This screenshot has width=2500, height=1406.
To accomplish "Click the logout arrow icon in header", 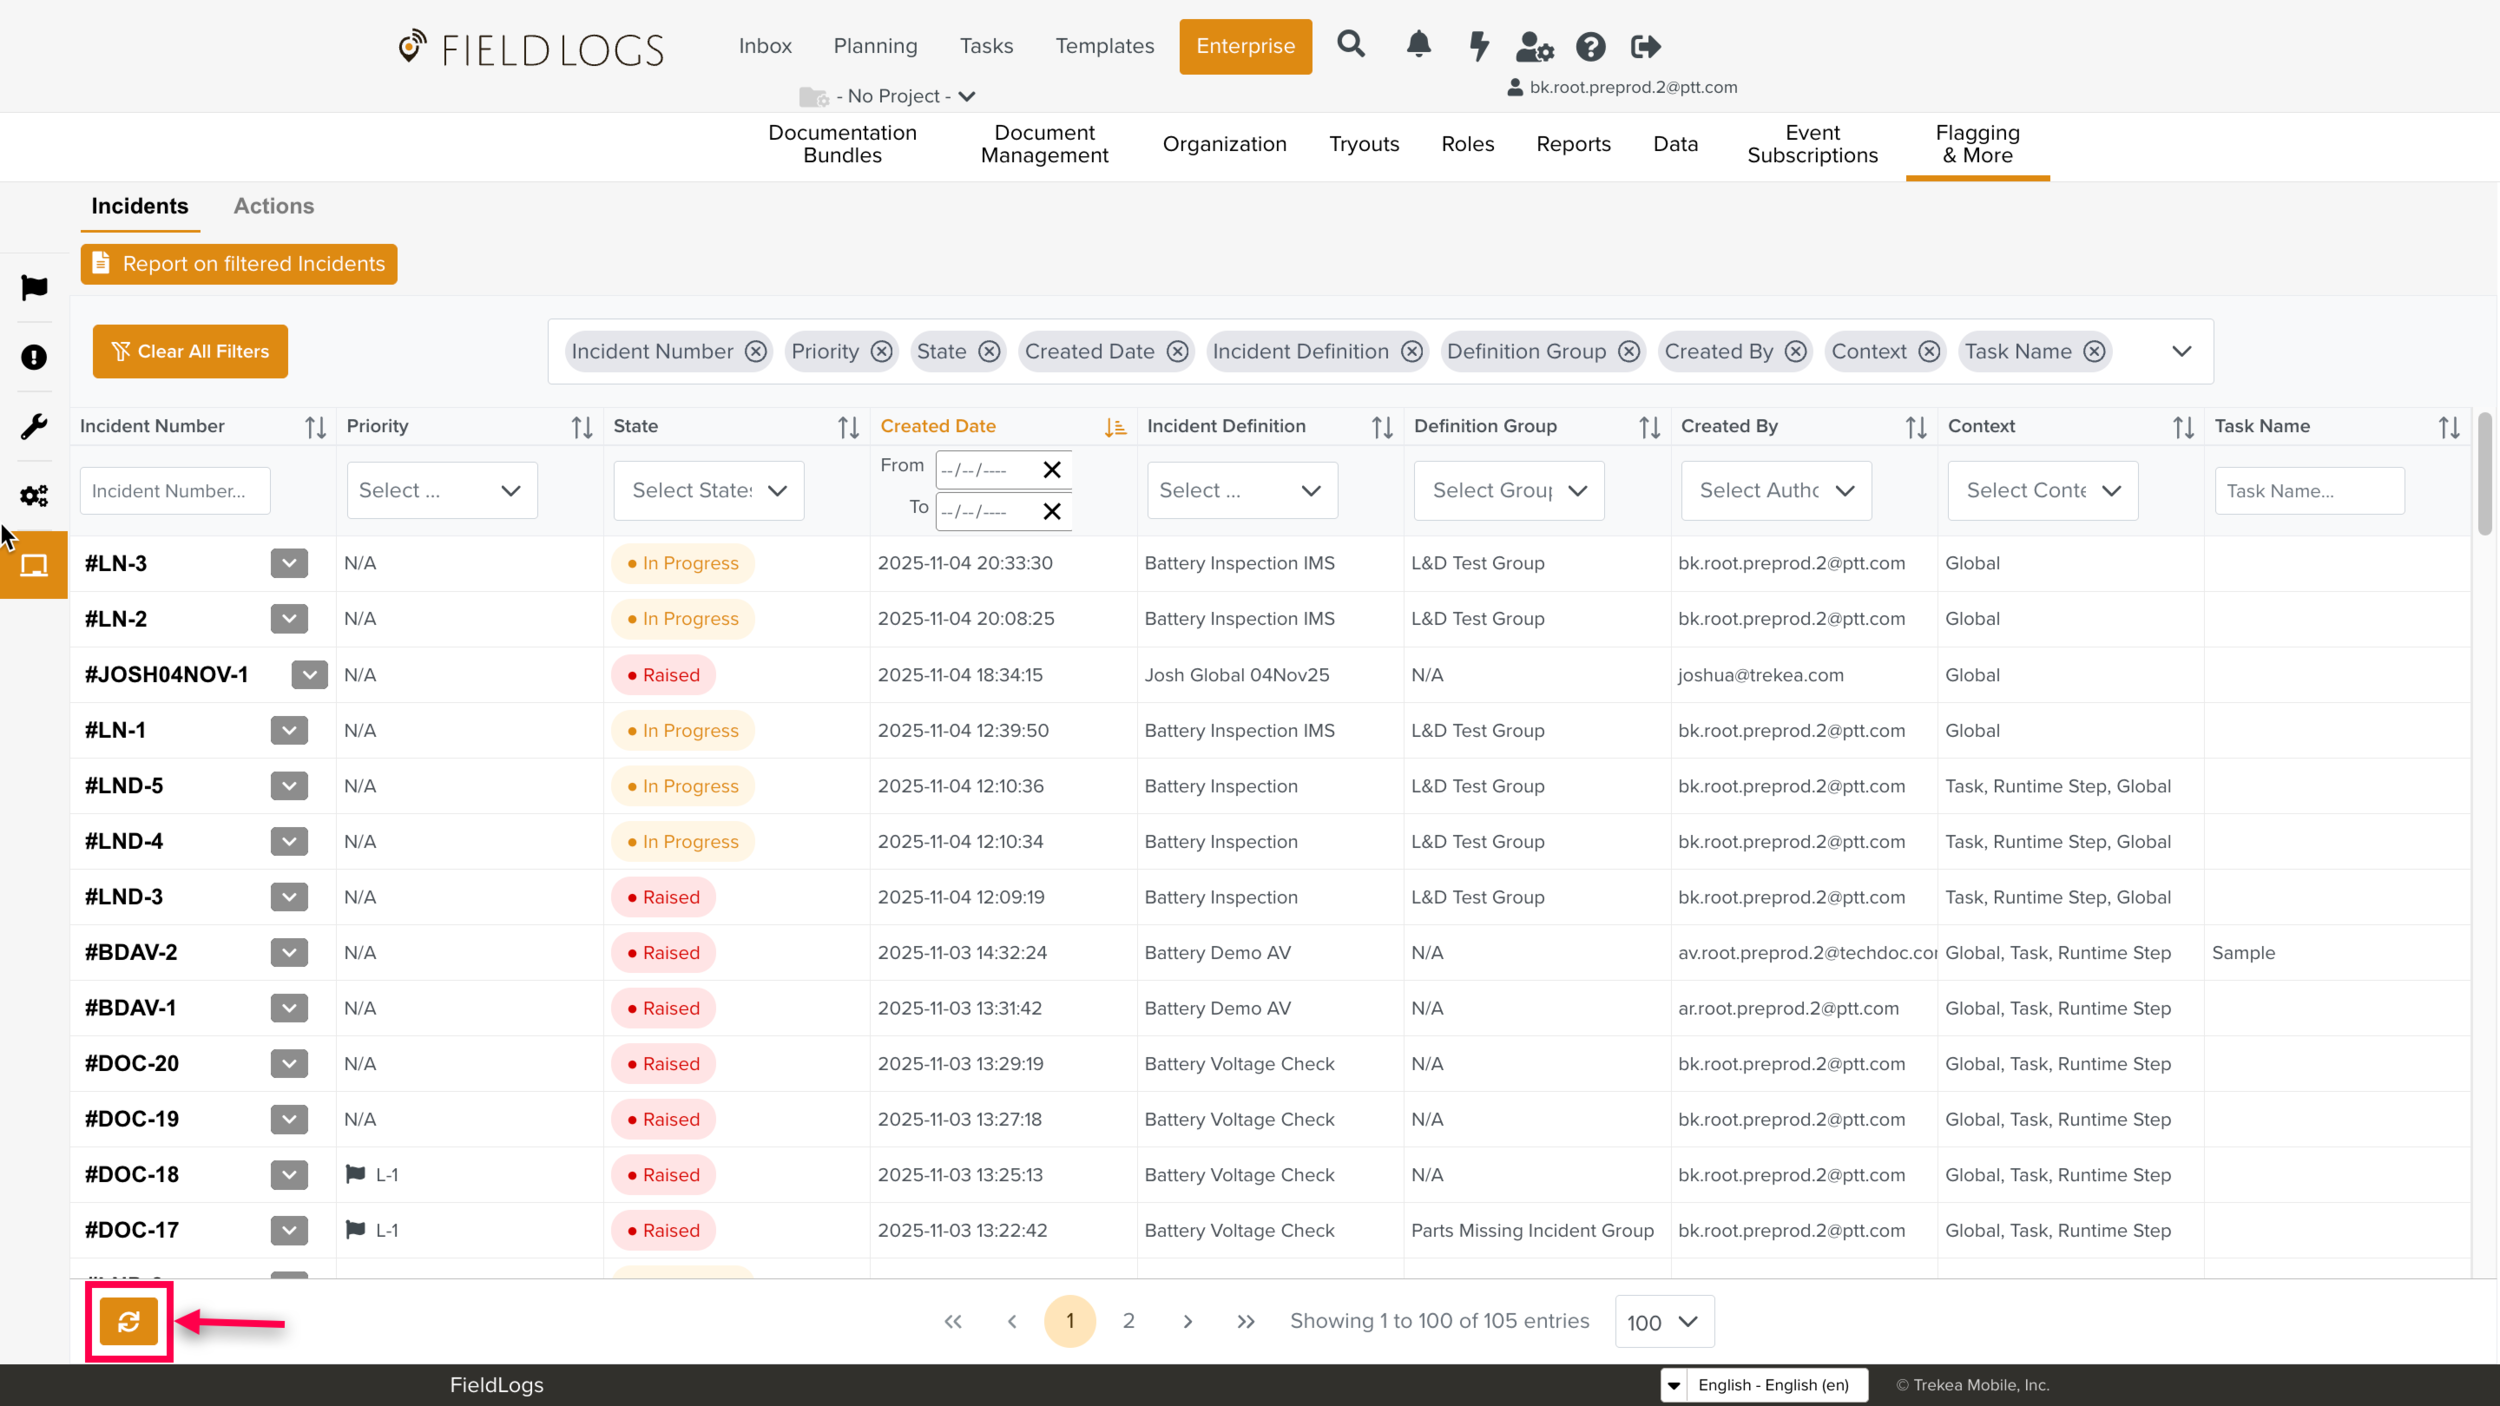I will coord(1645,46).
